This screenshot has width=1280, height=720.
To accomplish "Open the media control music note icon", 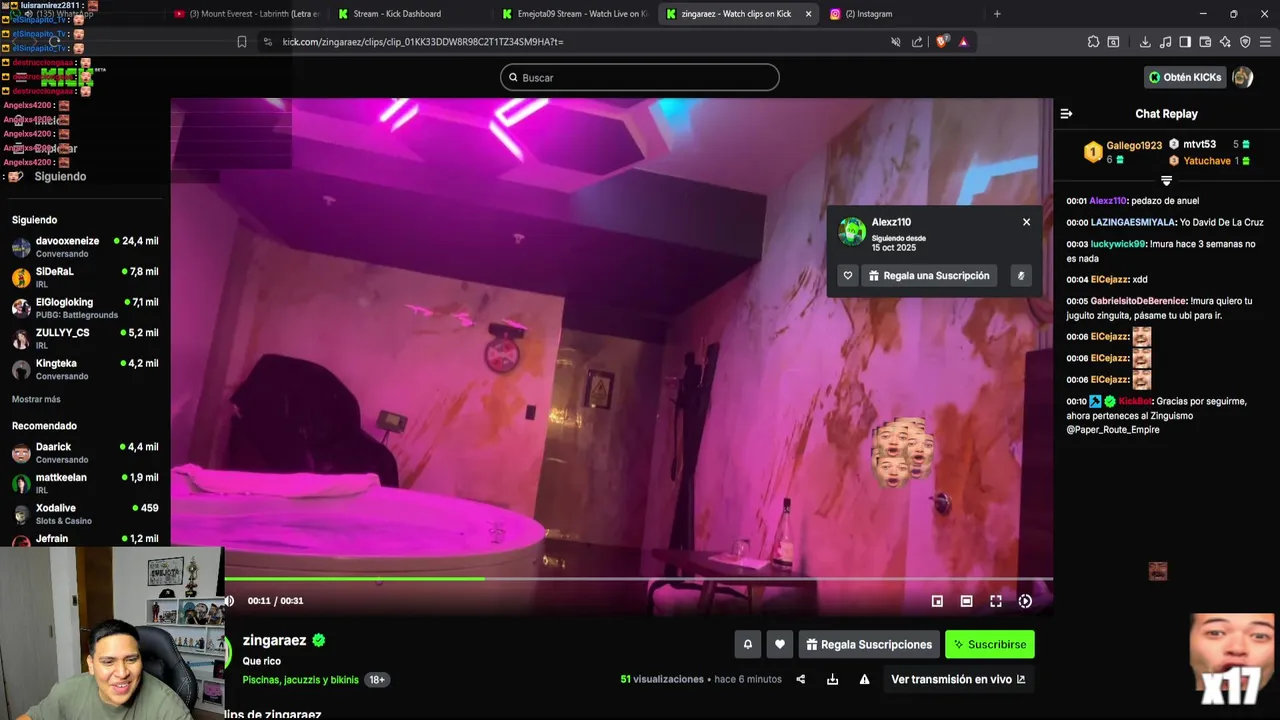I will click(x=1165, y=42).
